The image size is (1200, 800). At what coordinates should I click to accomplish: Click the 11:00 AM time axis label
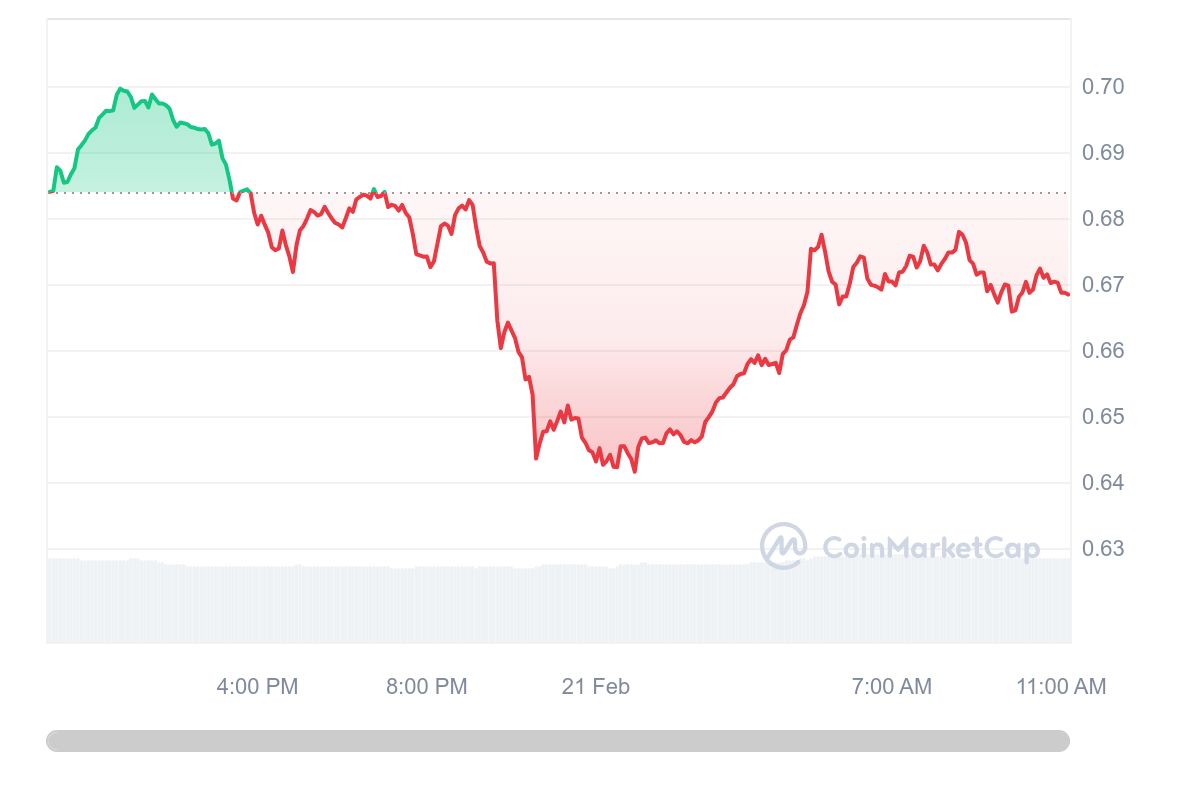click(x=1061, y=687)
